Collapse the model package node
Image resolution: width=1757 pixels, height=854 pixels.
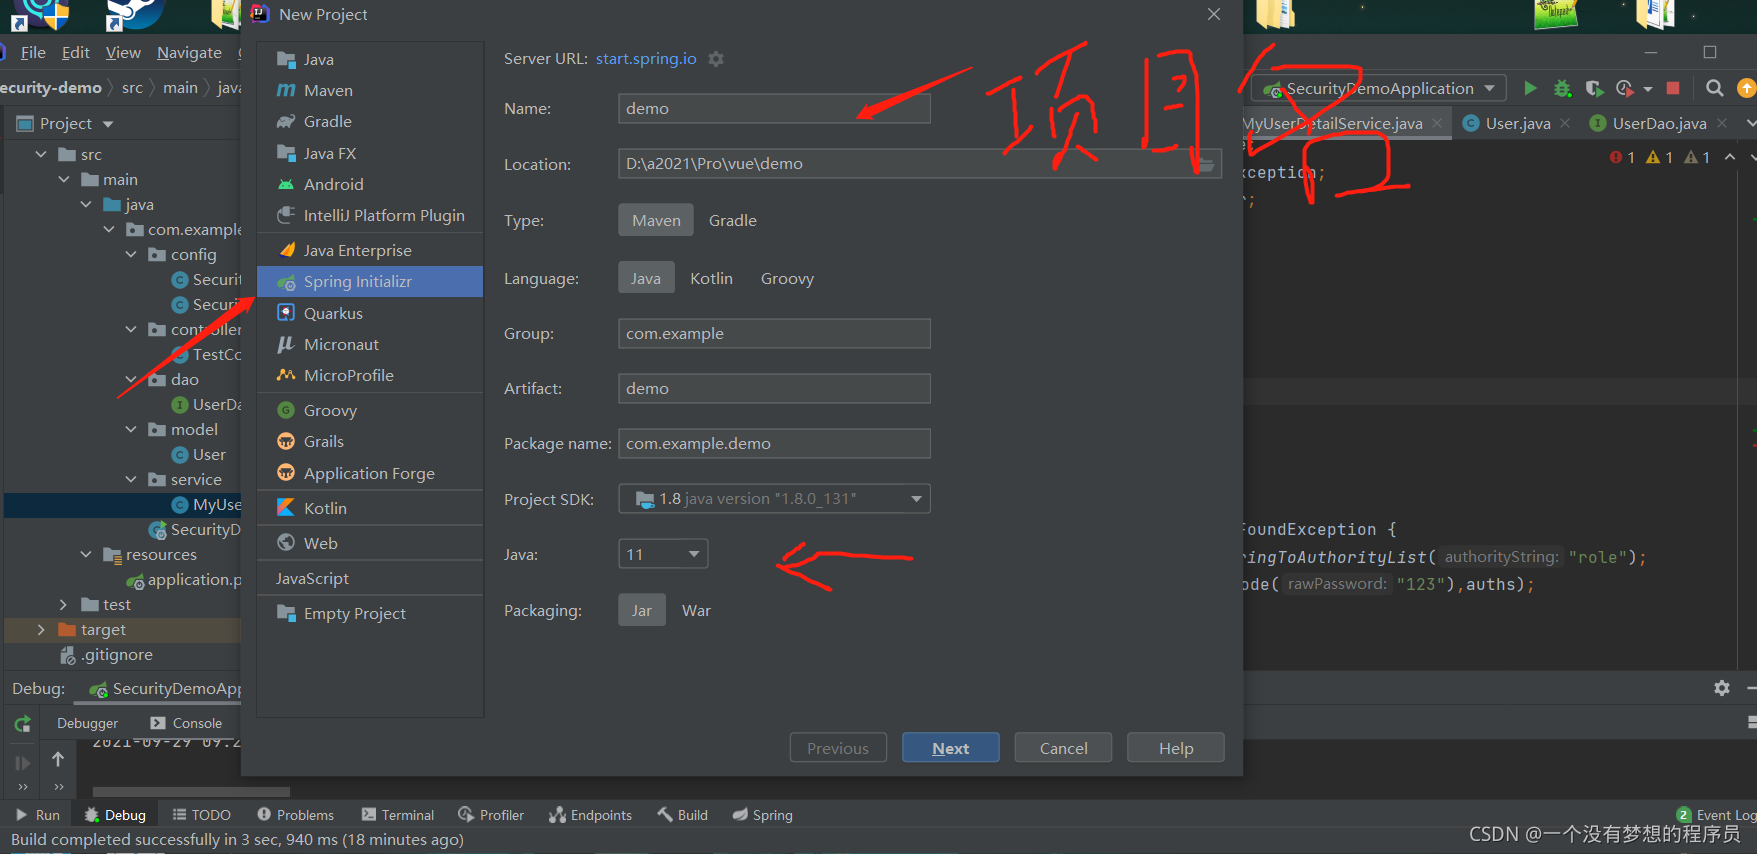pyautogui.click(x=131, y=429)
